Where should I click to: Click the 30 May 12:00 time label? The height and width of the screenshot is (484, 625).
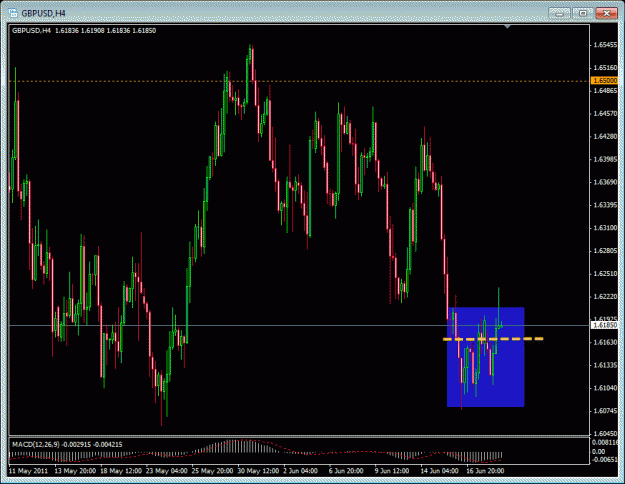click(x=258, y=471)
